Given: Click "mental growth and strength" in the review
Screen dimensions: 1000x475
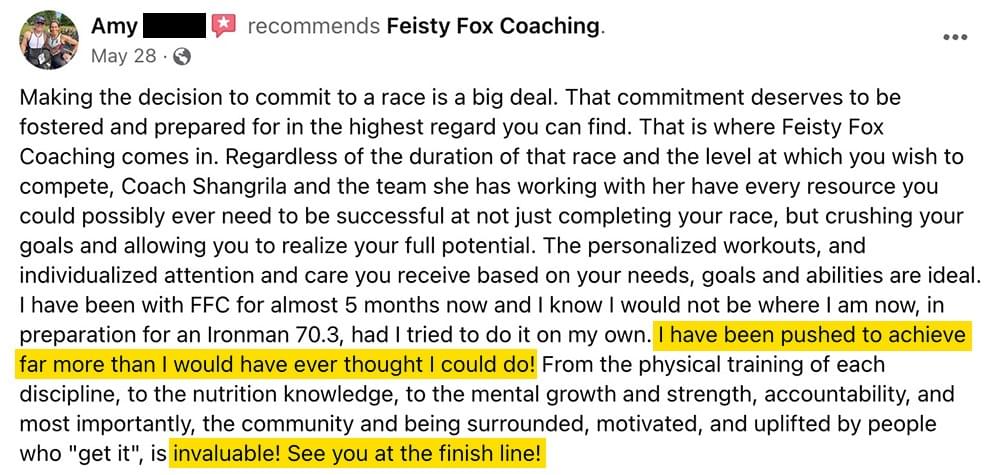Looking at the screenshot, I should point(599,395).
